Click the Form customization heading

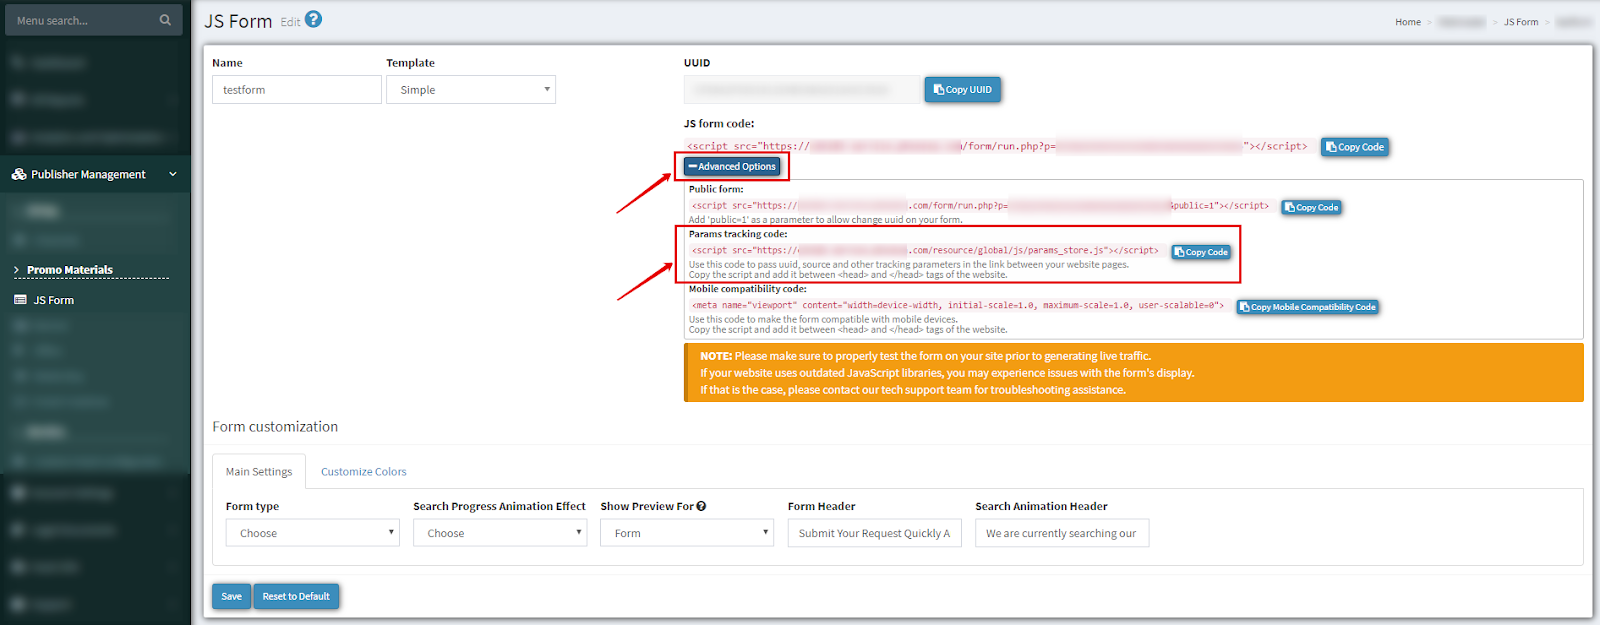(275, 427)
